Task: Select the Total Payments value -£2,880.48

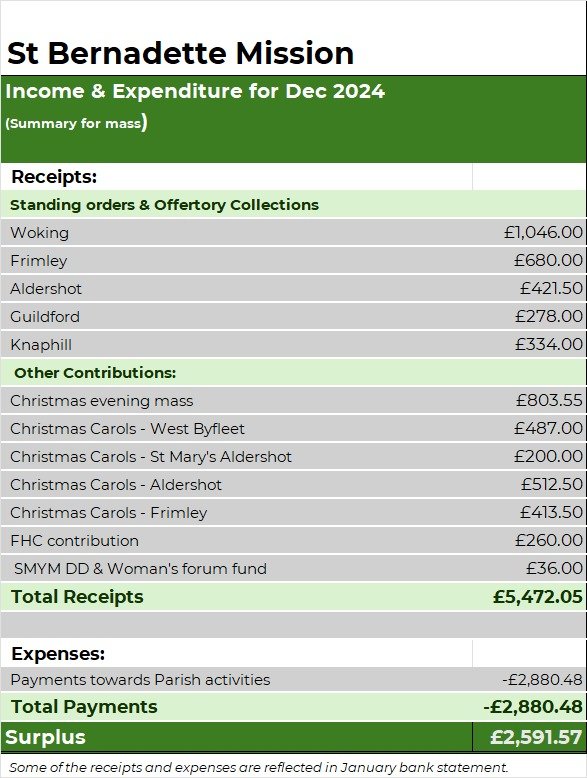Action: coord(533,707)
